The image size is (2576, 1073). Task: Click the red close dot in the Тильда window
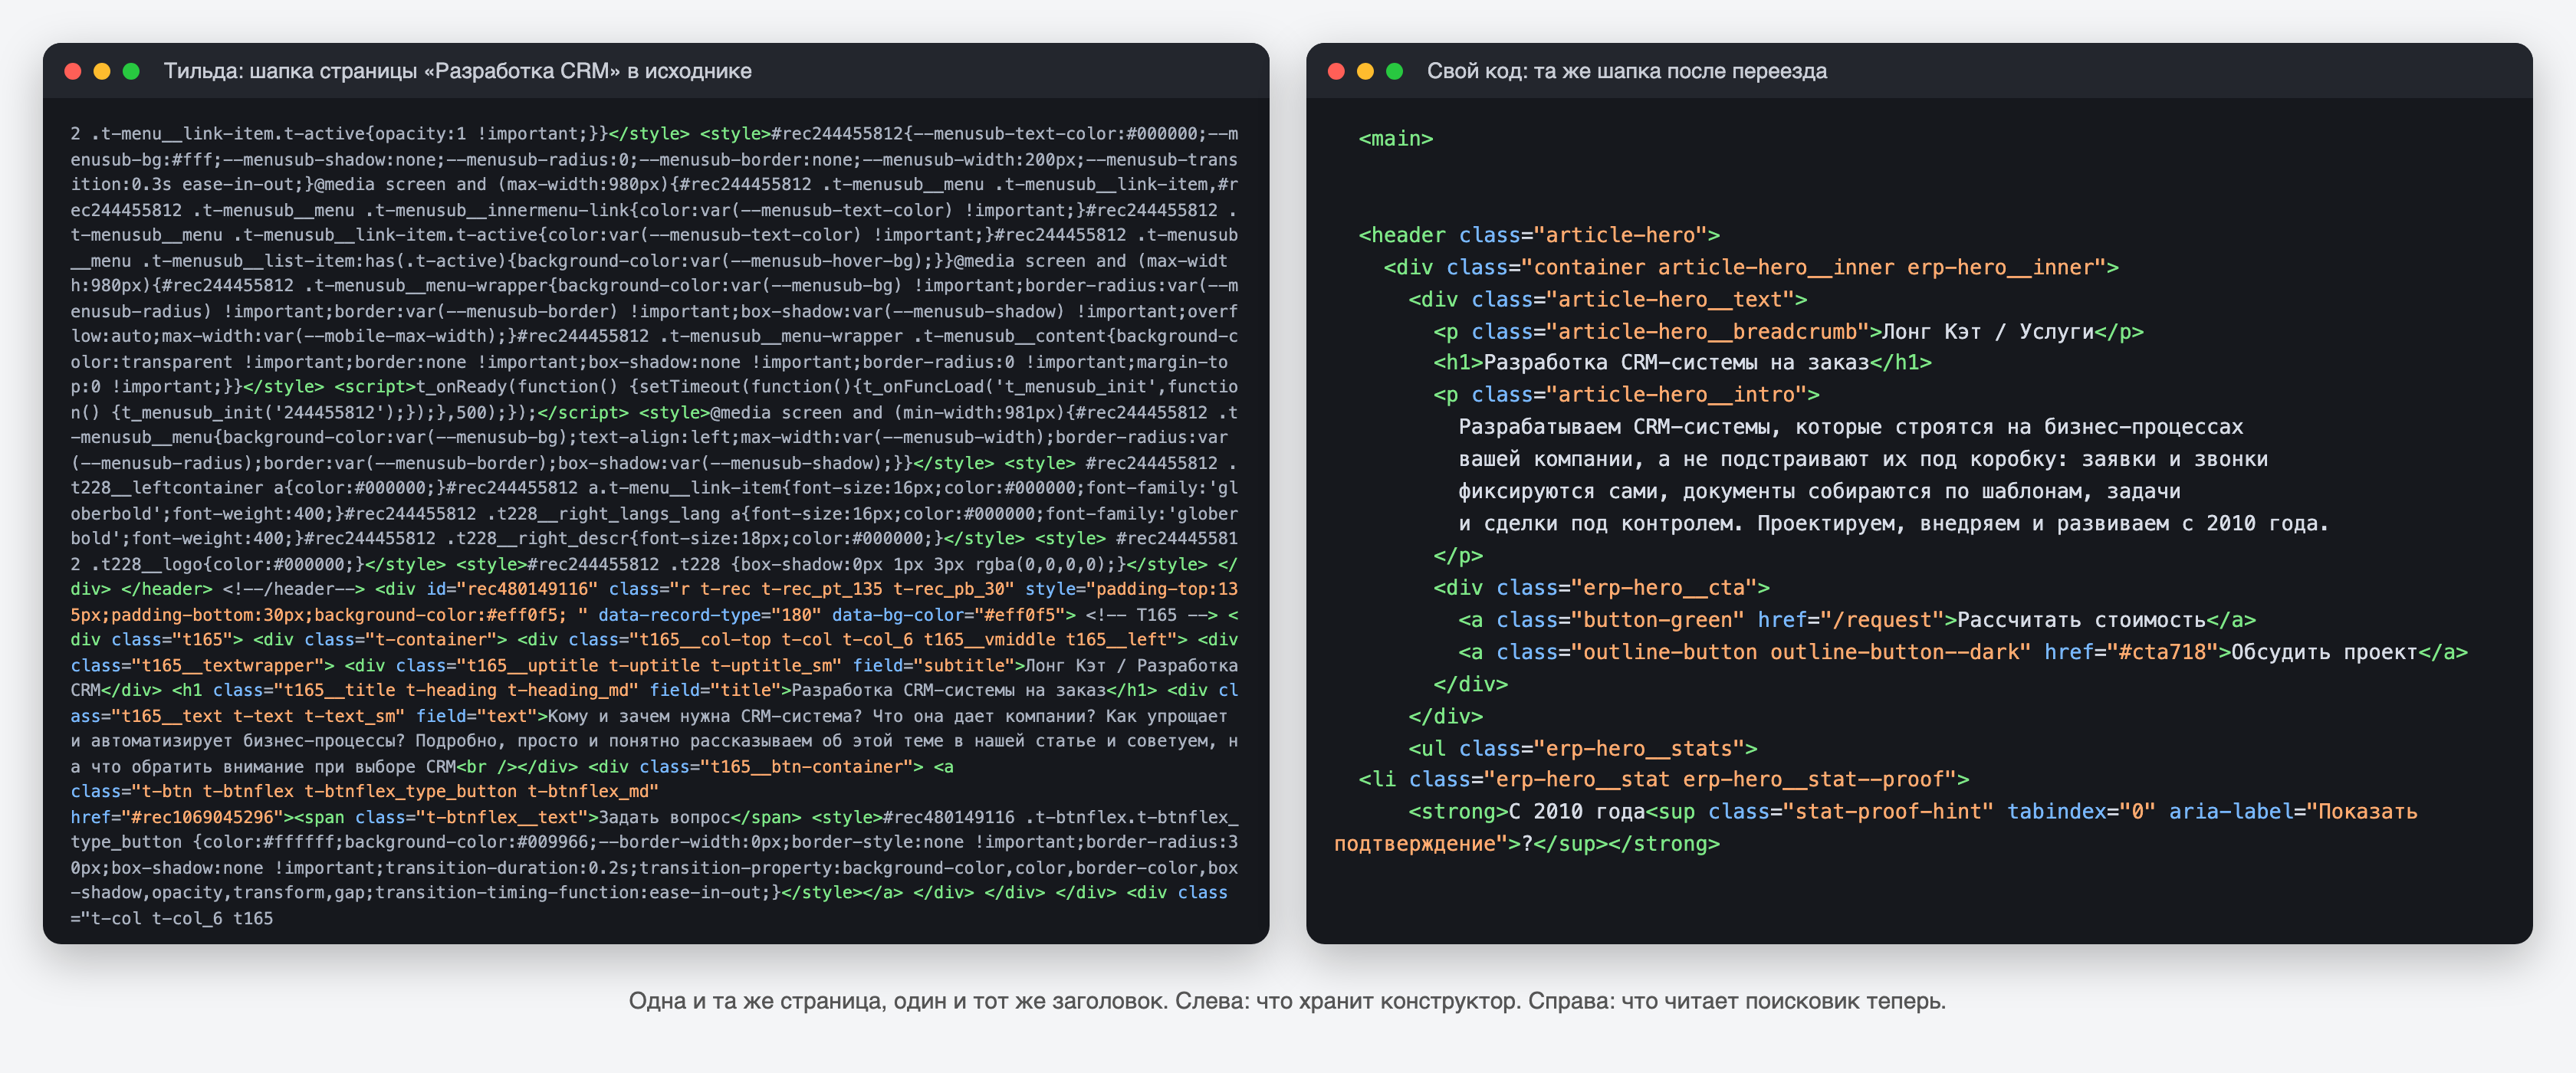[72, 71]
